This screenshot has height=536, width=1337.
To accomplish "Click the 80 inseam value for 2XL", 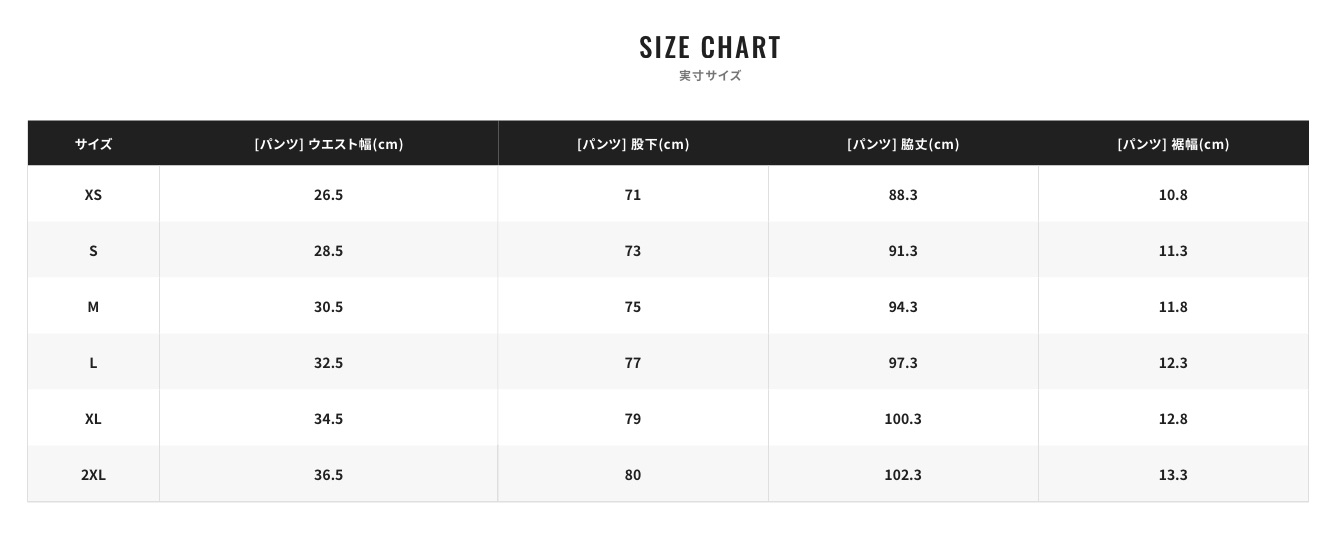I will (x=633, y=475).
